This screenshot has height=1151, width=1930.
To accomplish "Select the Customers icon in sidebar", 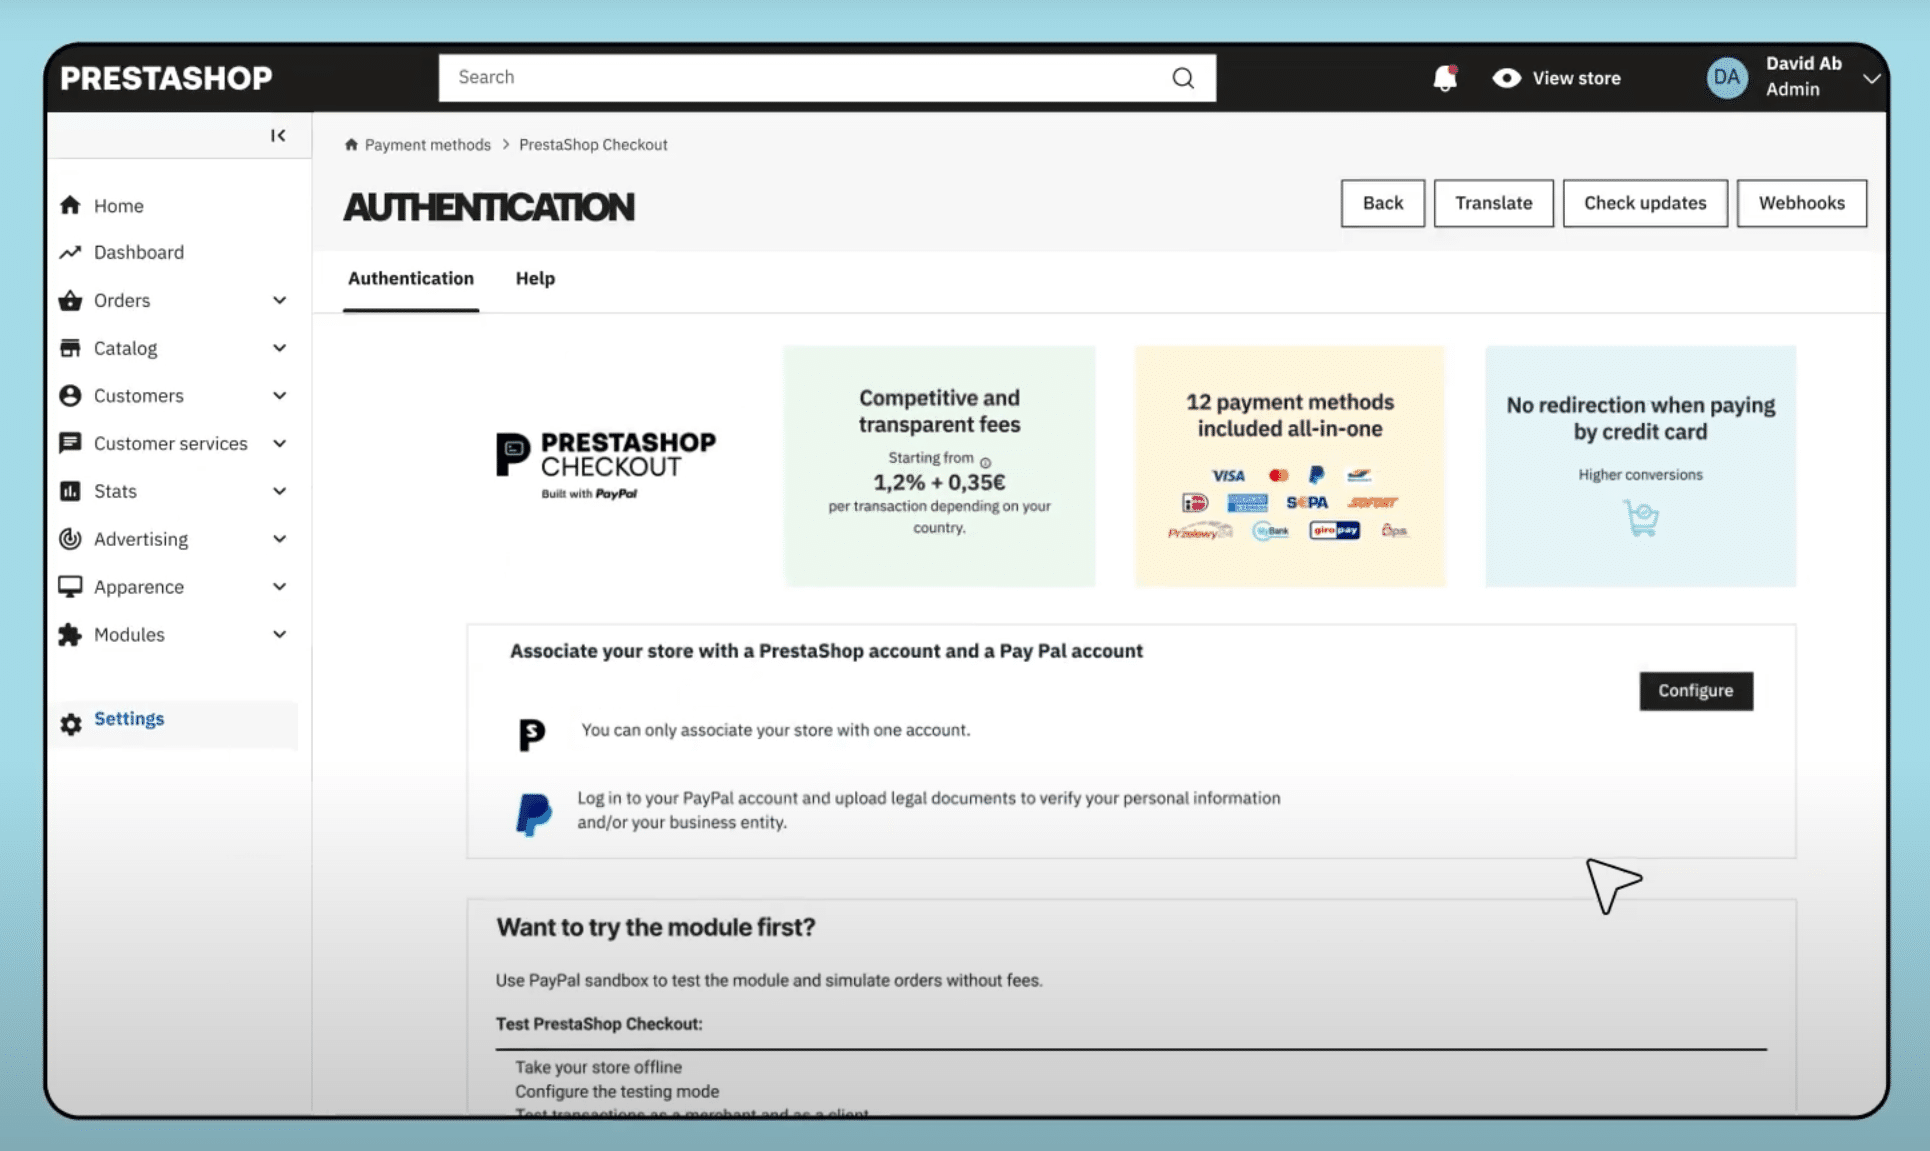I will (70, 395).
